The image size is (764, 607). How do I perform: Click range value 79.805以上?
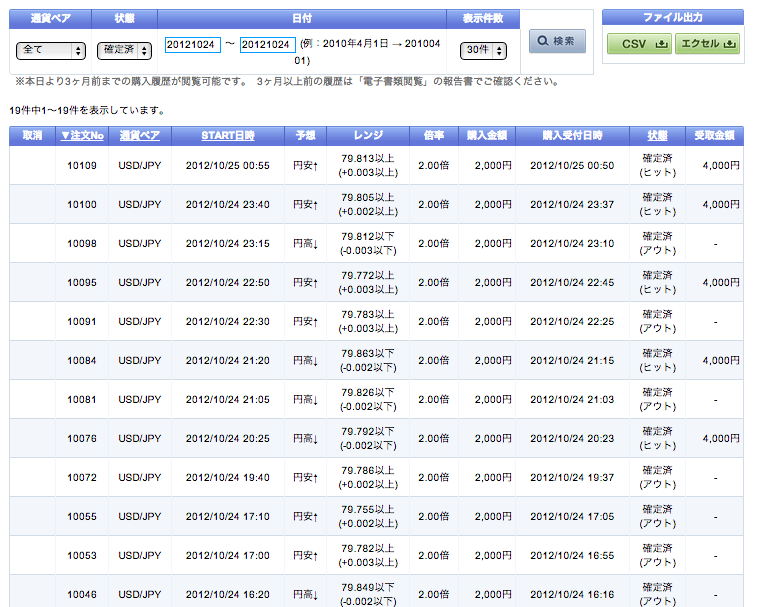click(x=368, y=198)
